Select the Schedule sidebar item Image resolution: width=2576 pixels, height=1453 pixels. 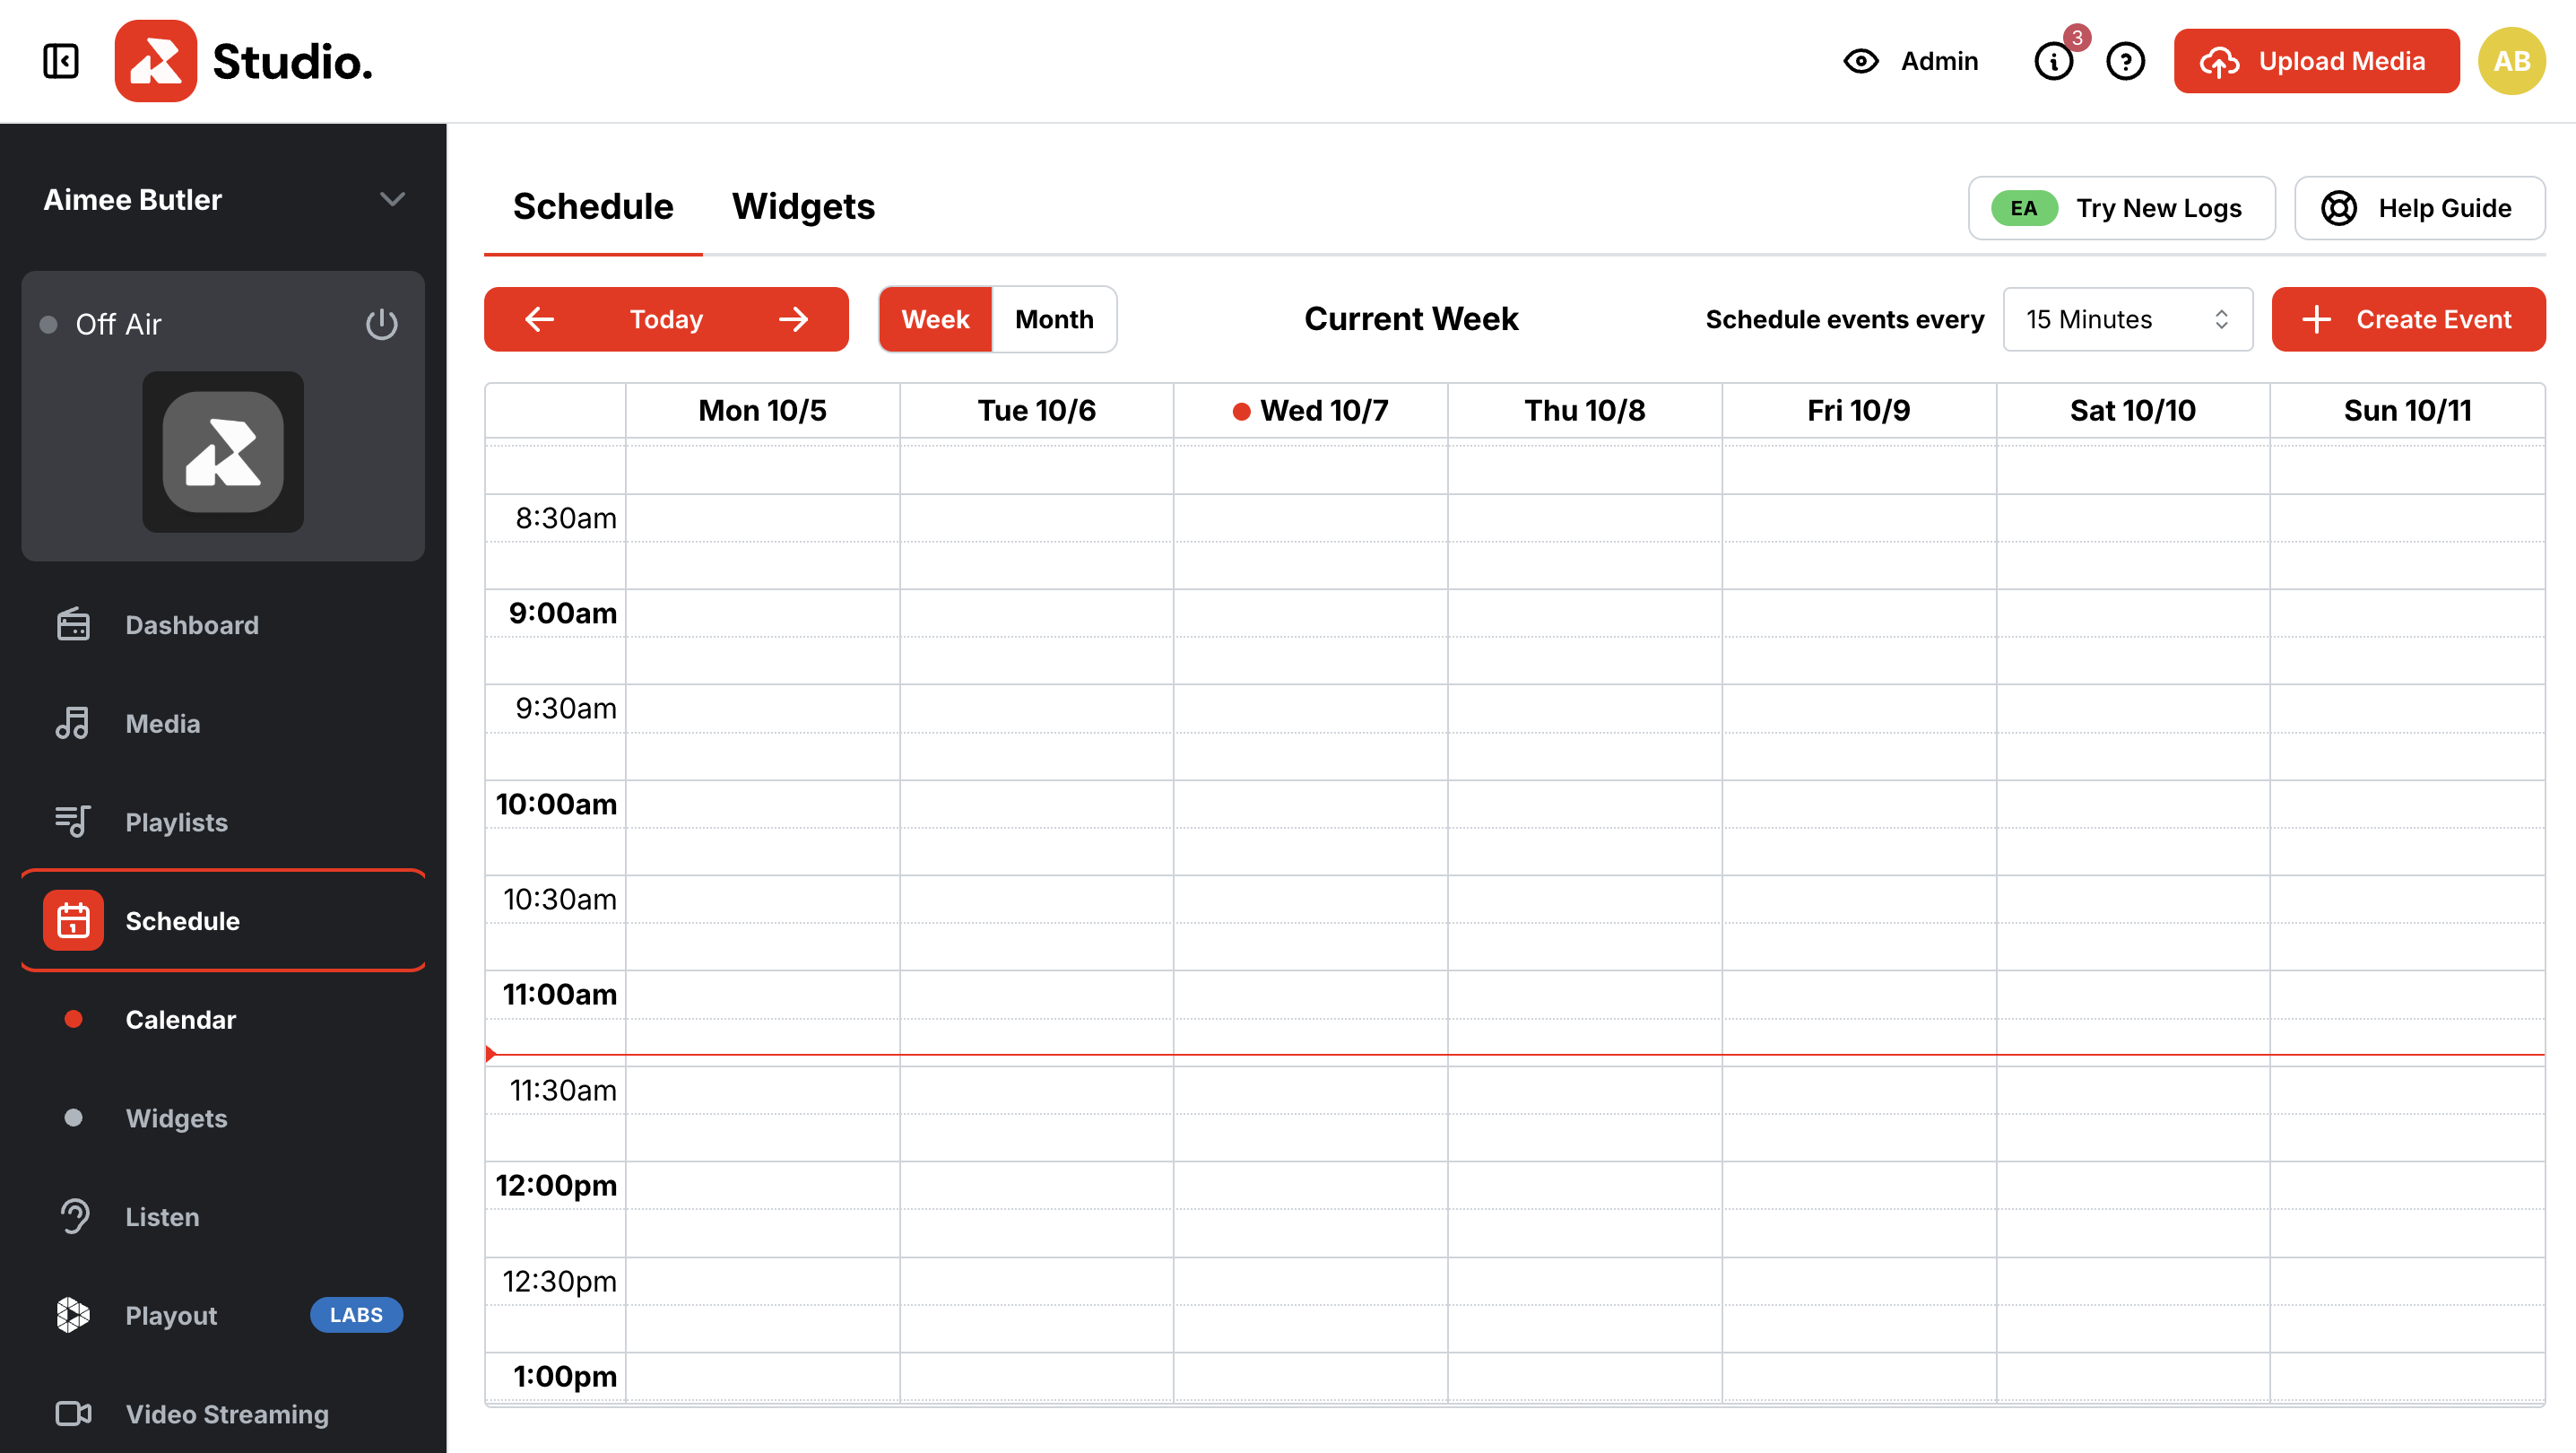coord(223,920)
